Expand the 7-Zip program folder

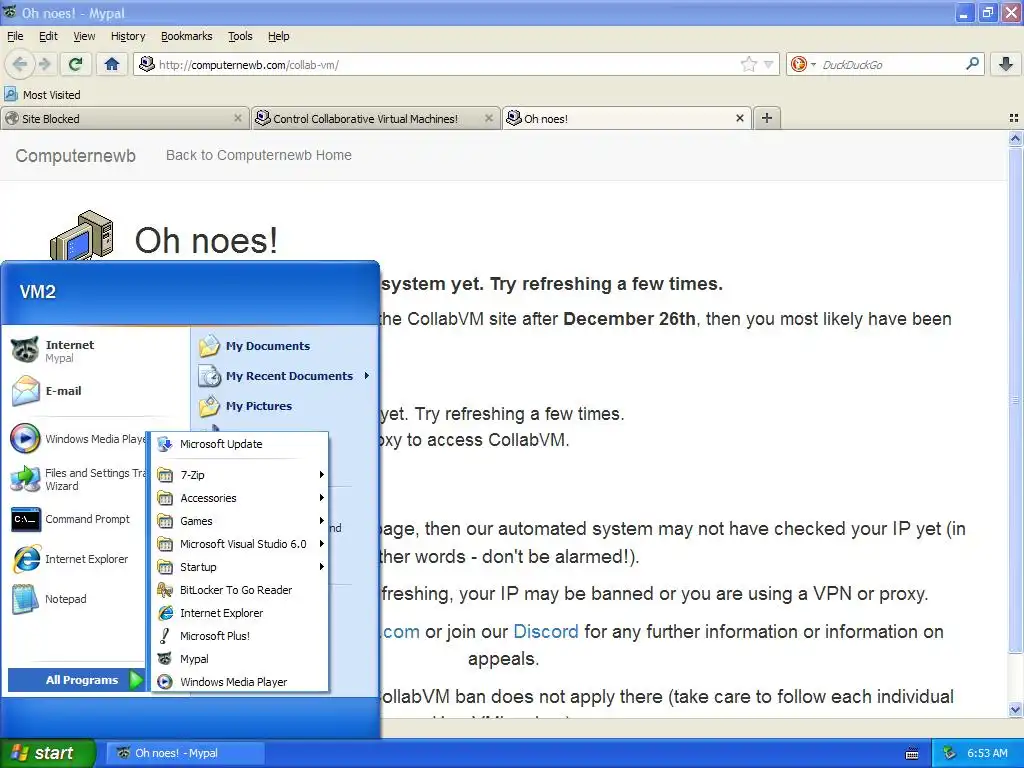240,475
